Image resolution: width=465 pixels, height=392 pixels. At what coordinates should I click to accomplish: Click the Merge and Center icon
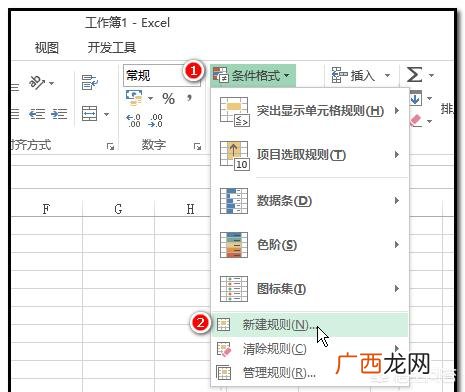(x=90, y=114)
